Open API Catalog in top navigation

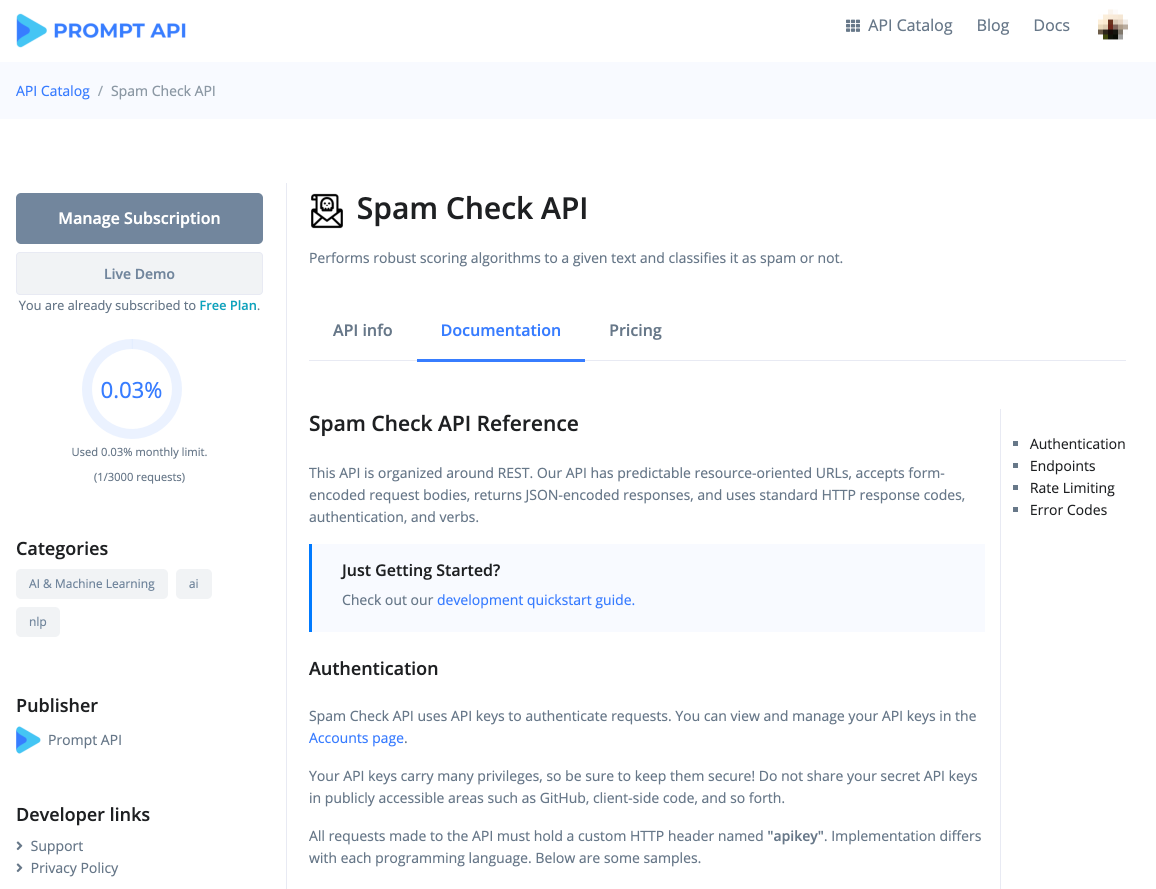point(910,26)
